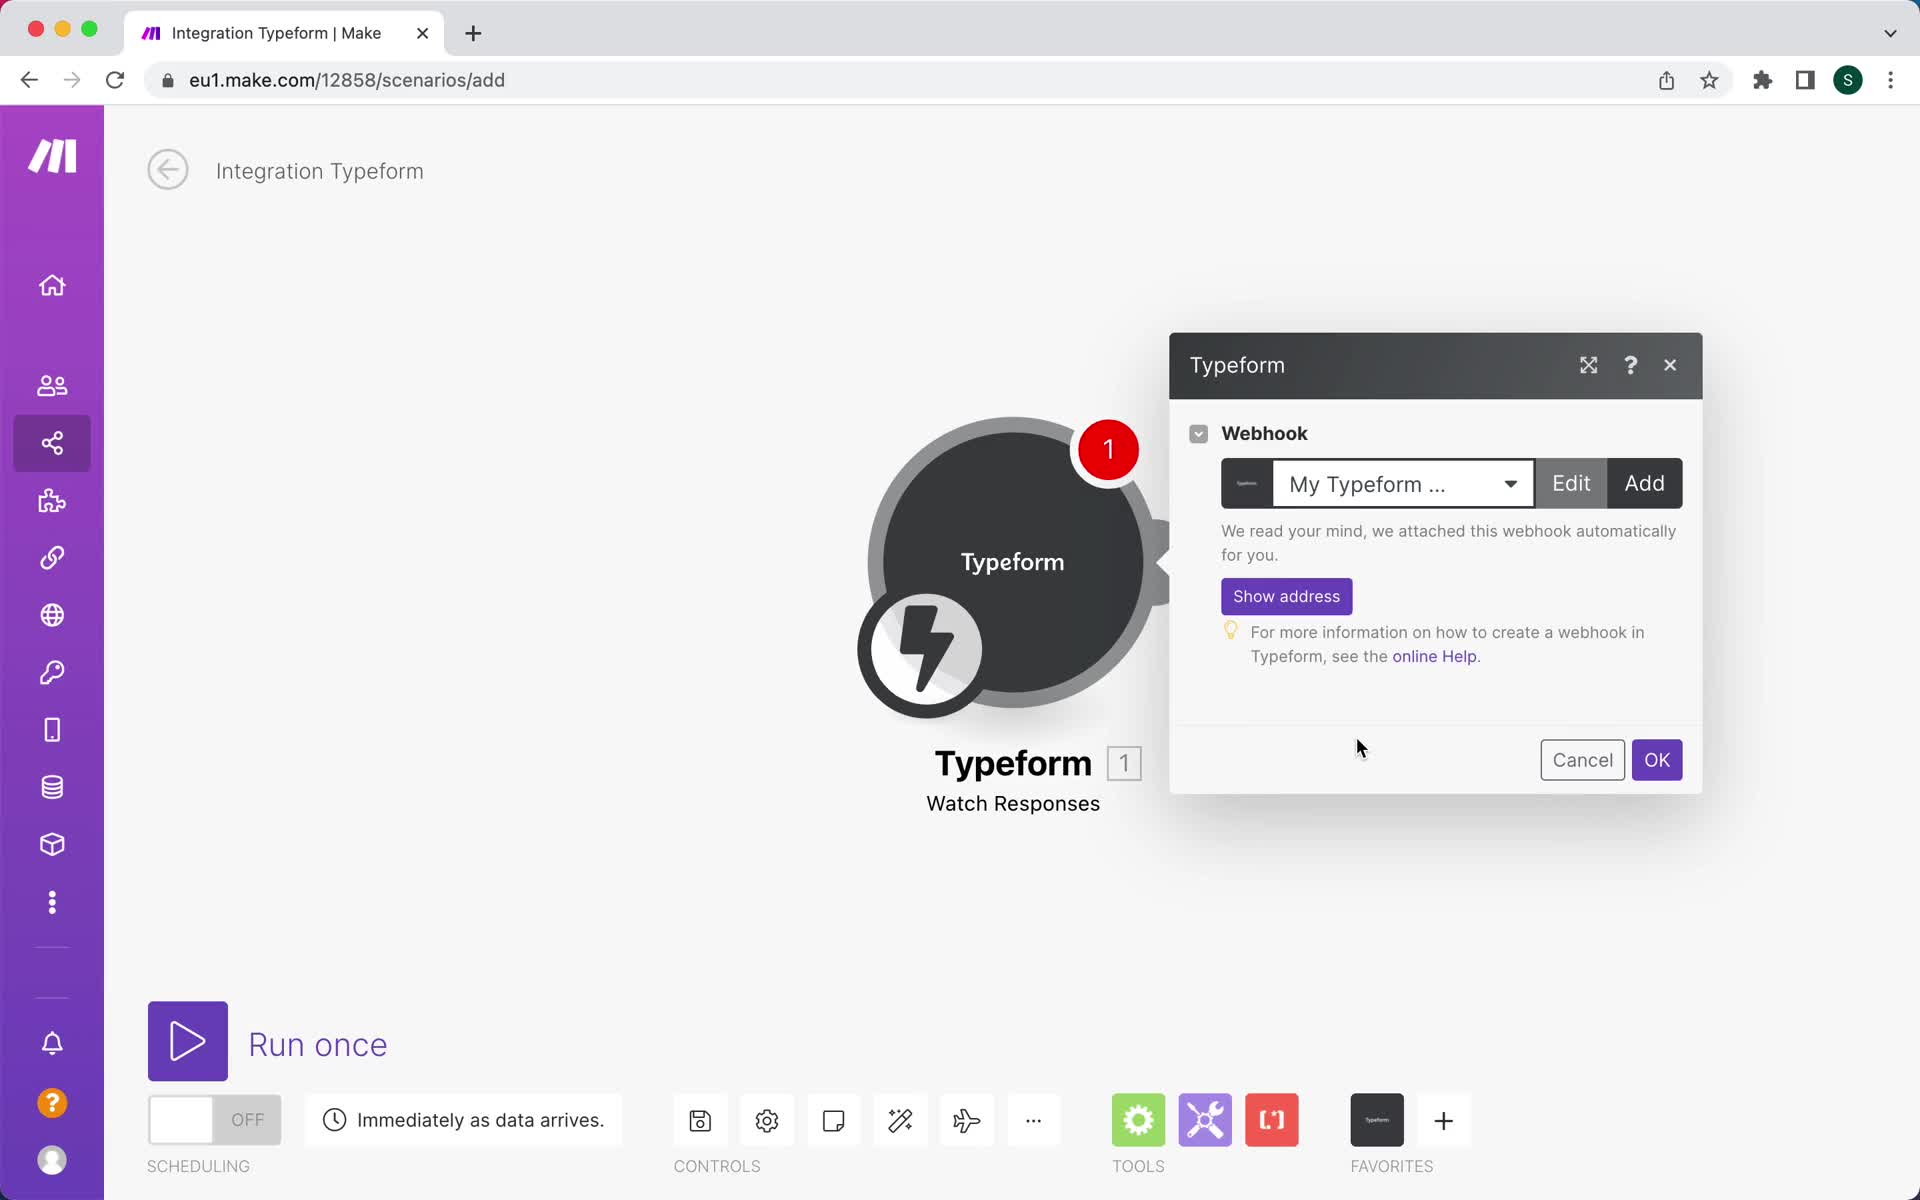
Task: Click the Run once play button
Action: click(188, 1044)
